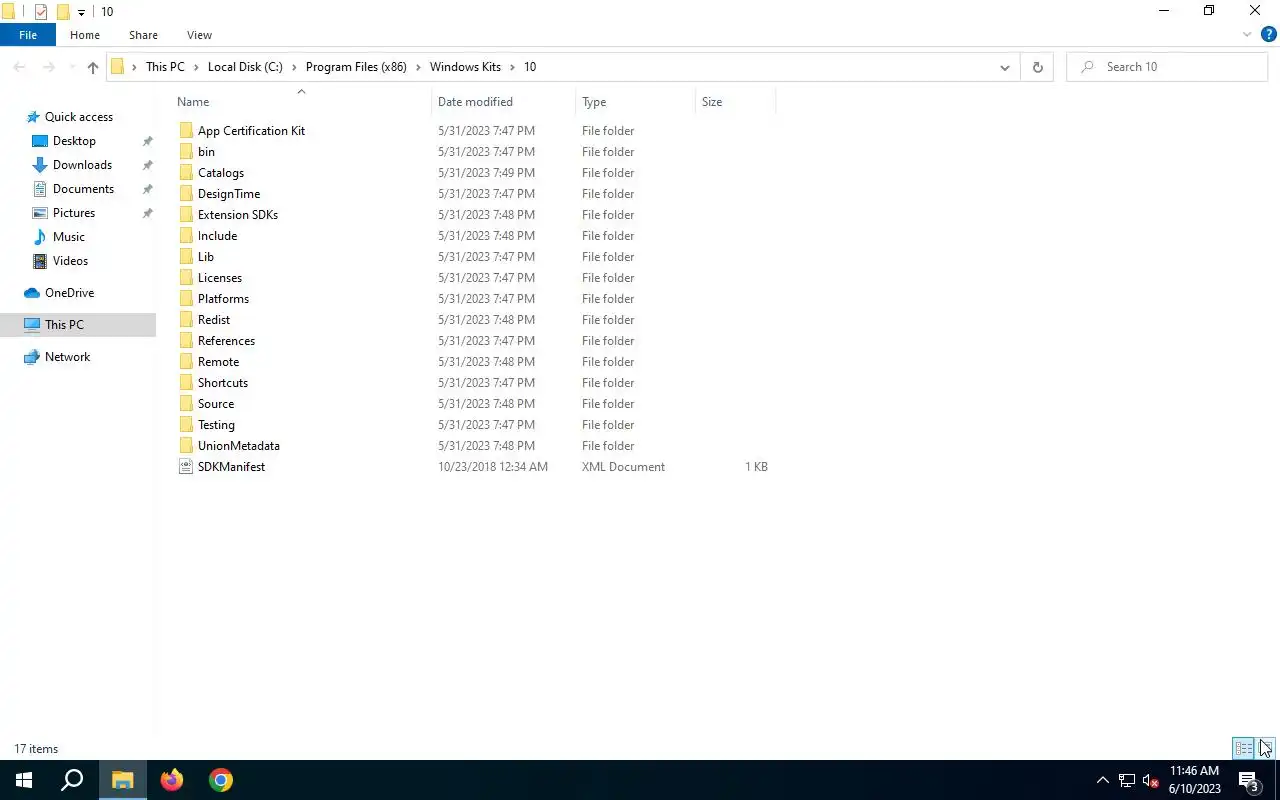
Task: Open Google Chrome from the taskbar
Action: point(221,780)
